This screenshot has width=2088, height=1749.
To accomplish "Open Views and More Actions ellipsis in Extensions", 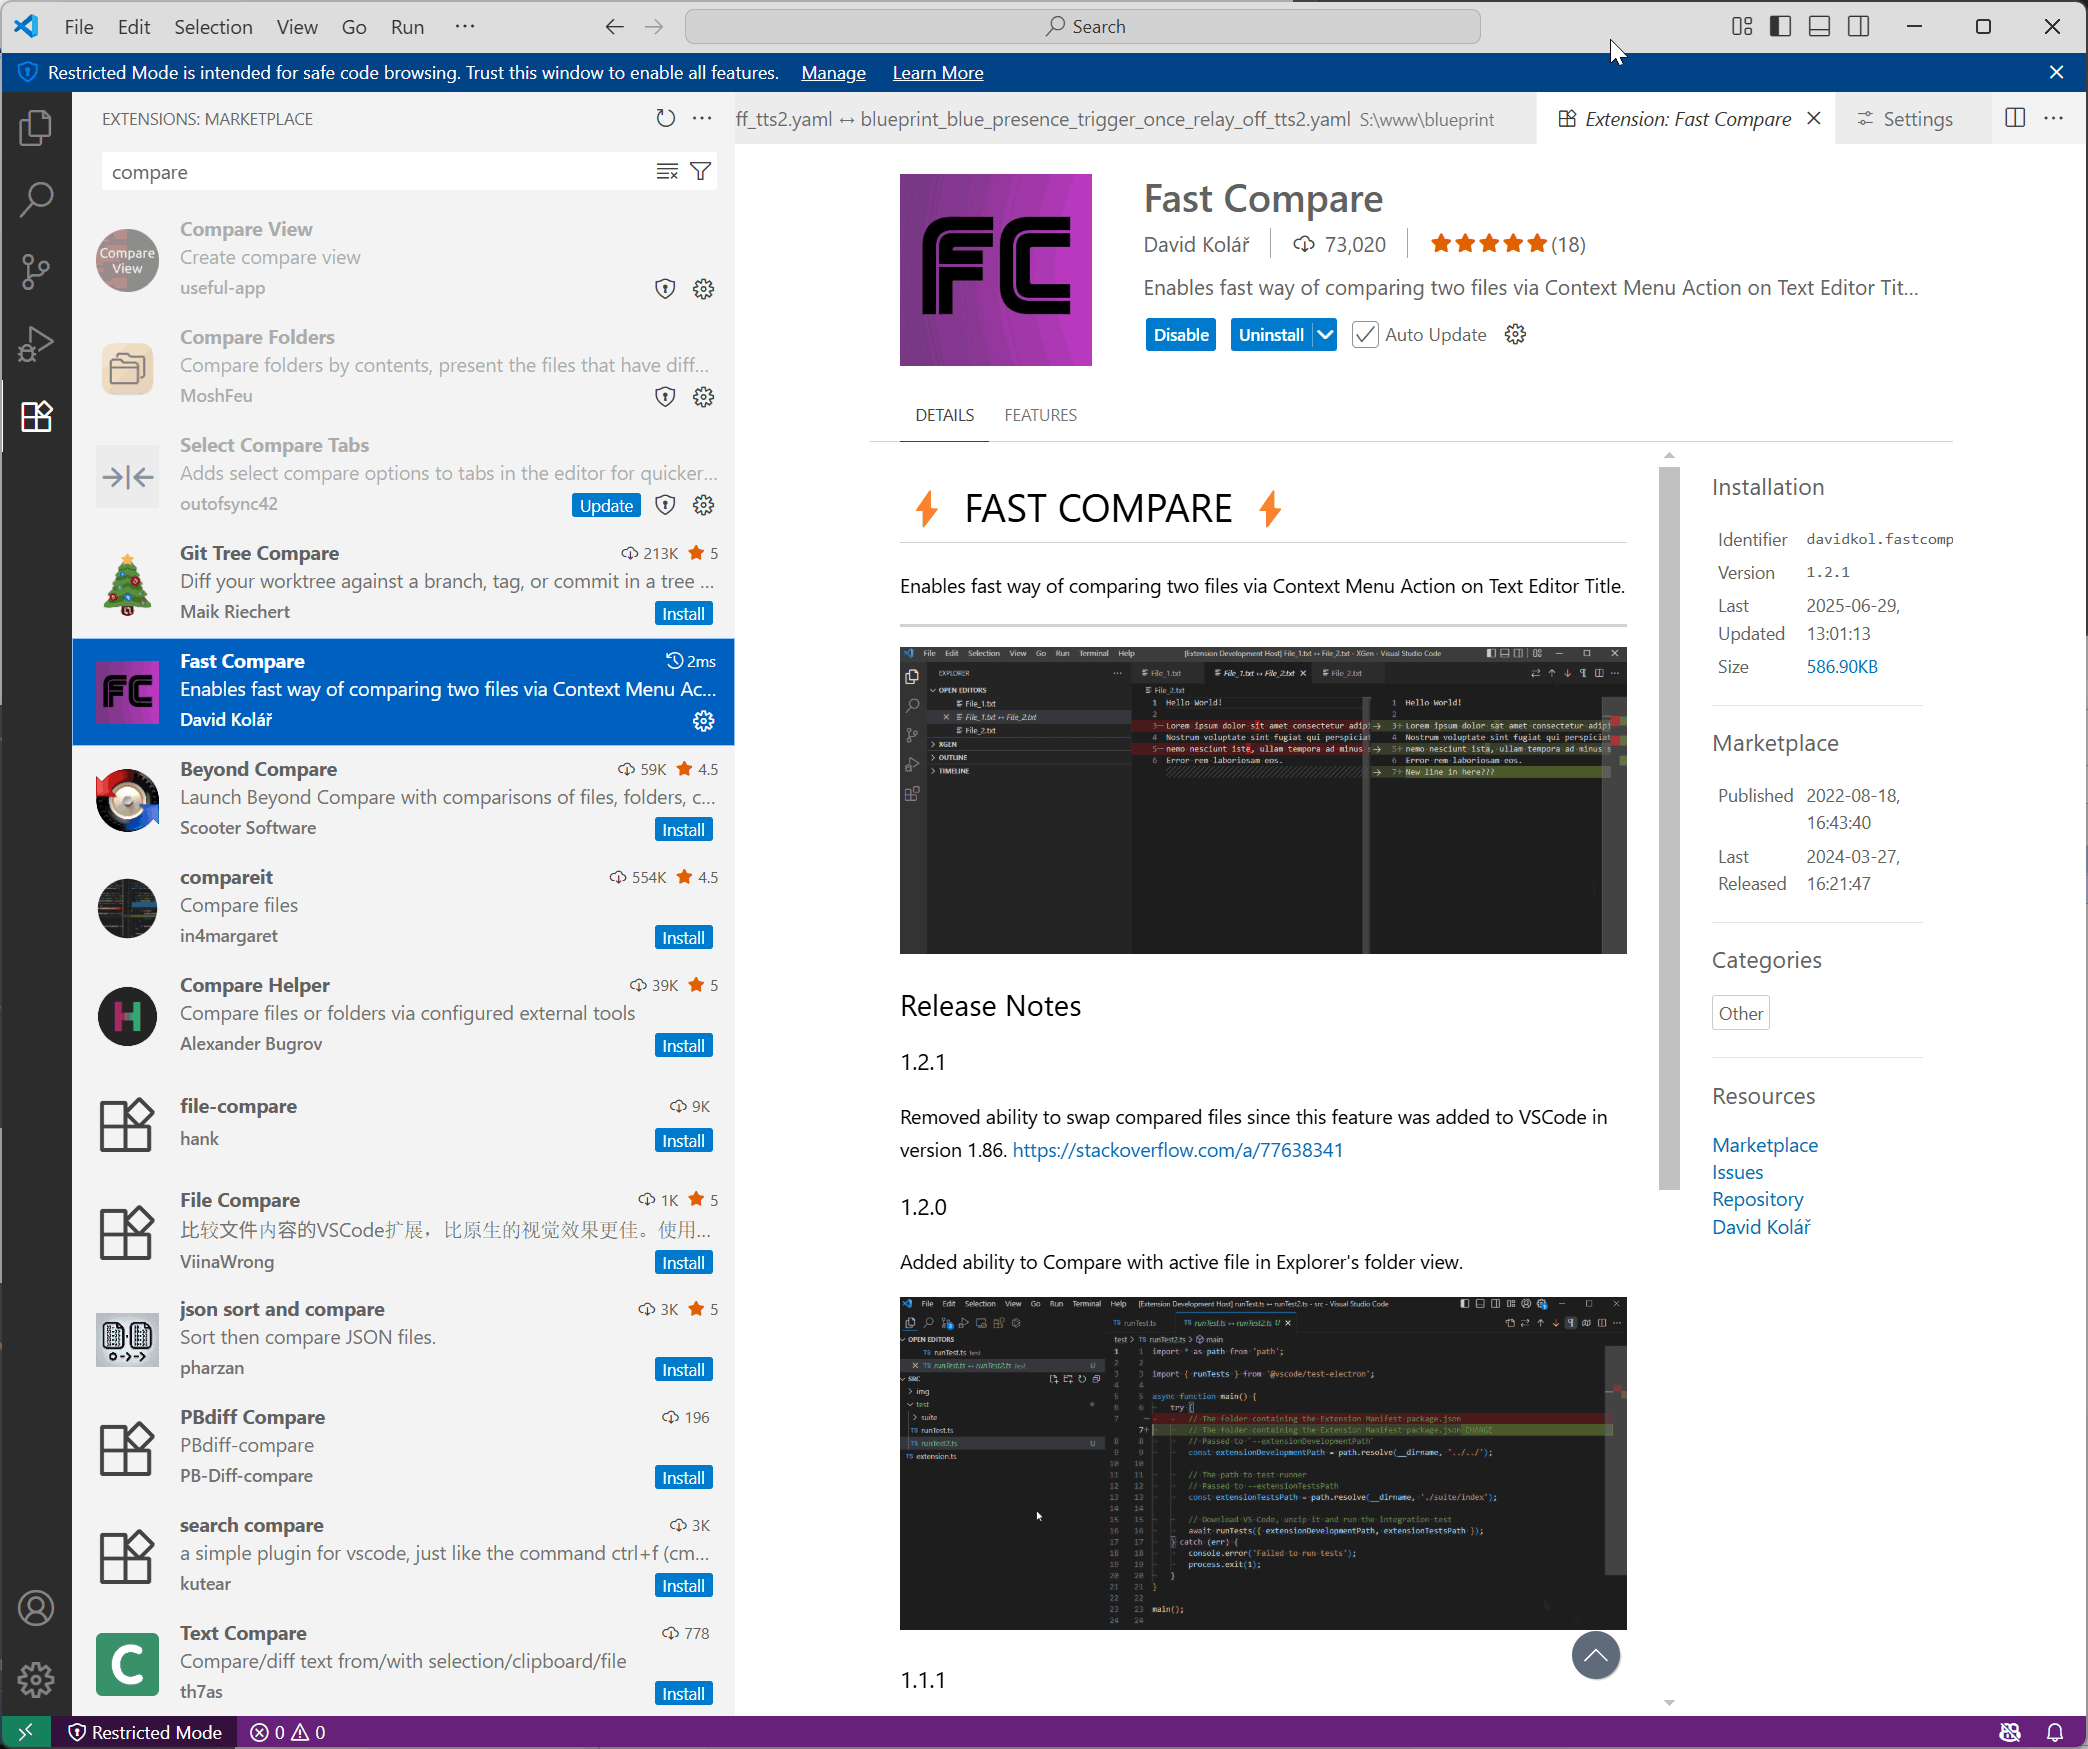I will point(702,119).
